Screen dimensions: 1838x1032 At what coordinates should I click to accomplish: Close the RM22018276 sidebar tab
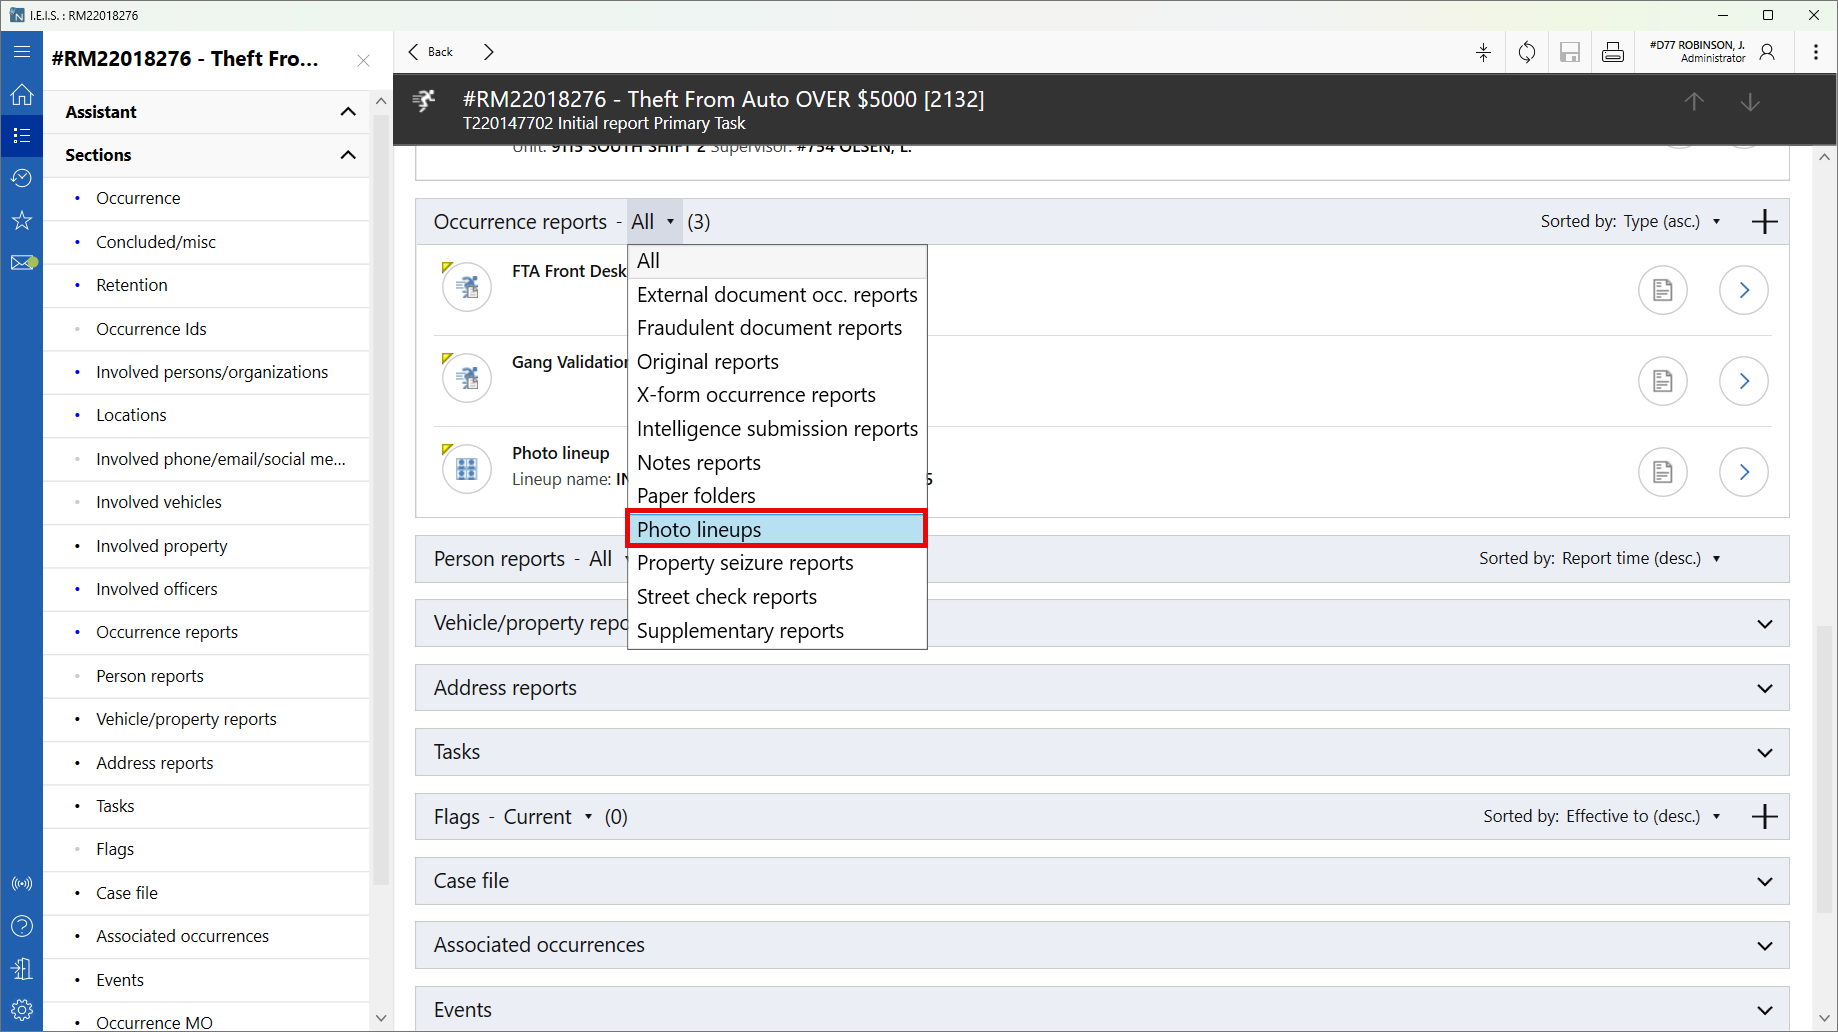click(363, 60)
